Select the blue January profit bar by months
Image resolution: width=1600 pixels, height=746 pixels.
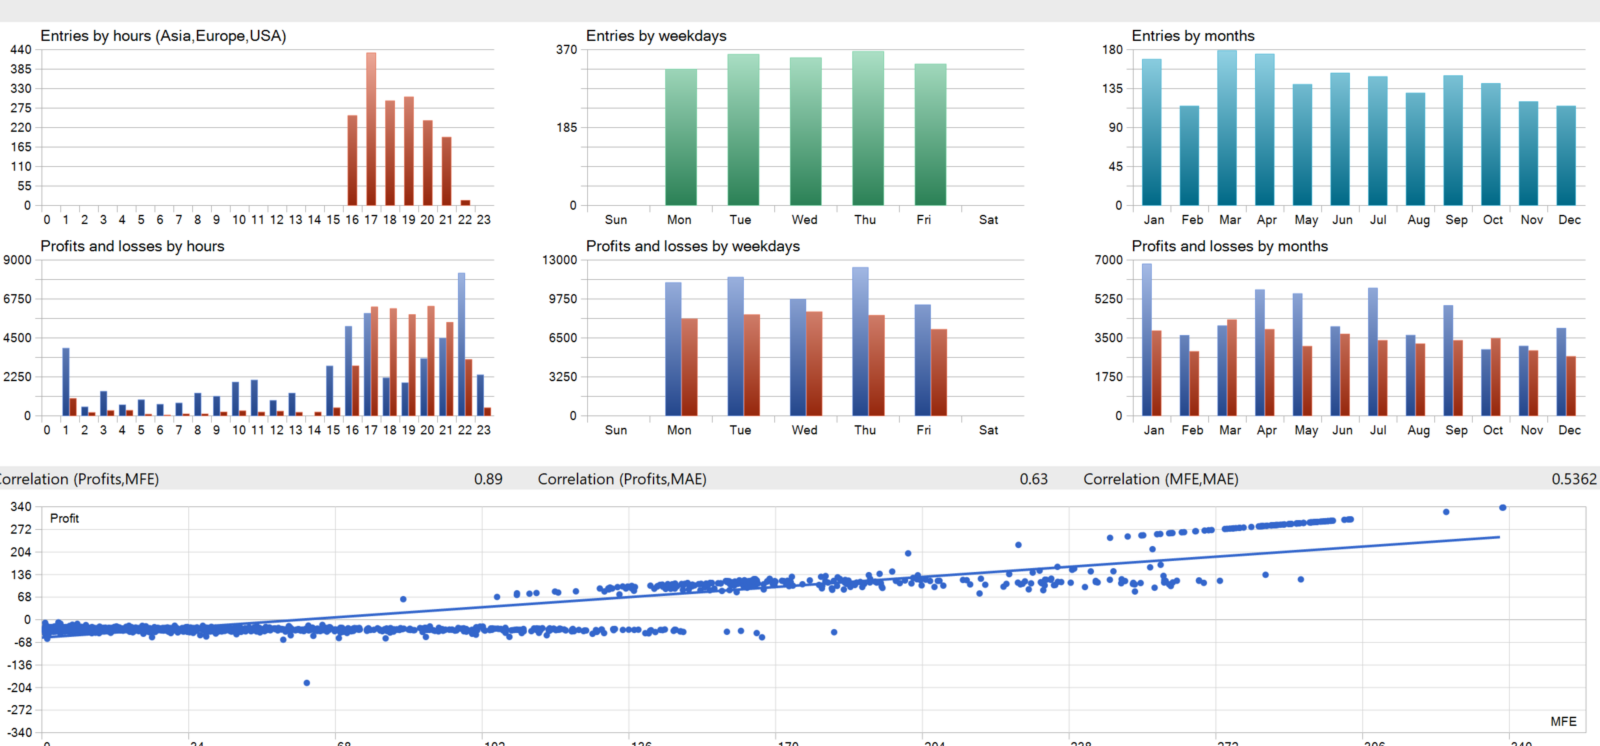pos(1147,340)
